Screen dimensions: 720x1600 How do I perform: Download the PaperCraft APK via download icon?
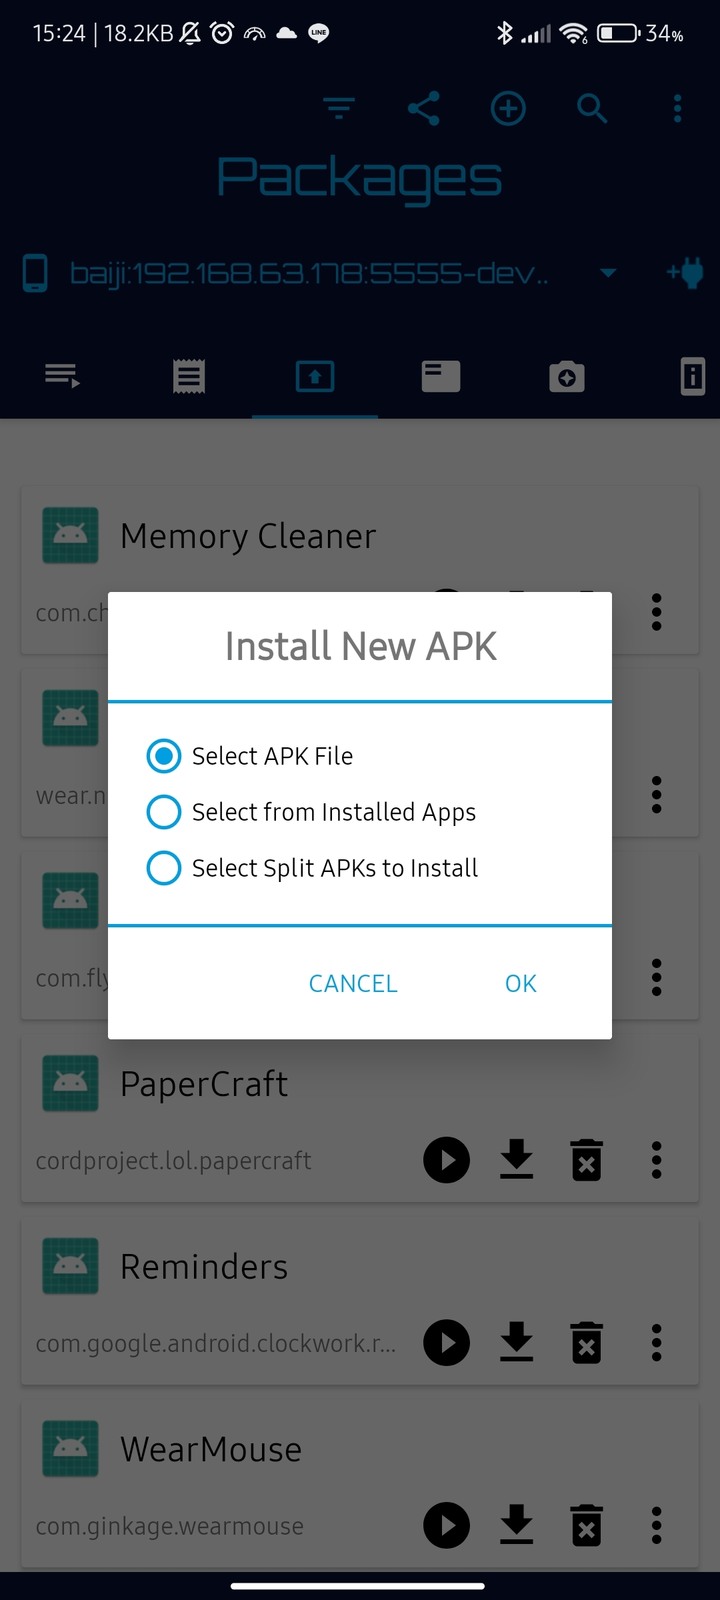coord(516,1160)
